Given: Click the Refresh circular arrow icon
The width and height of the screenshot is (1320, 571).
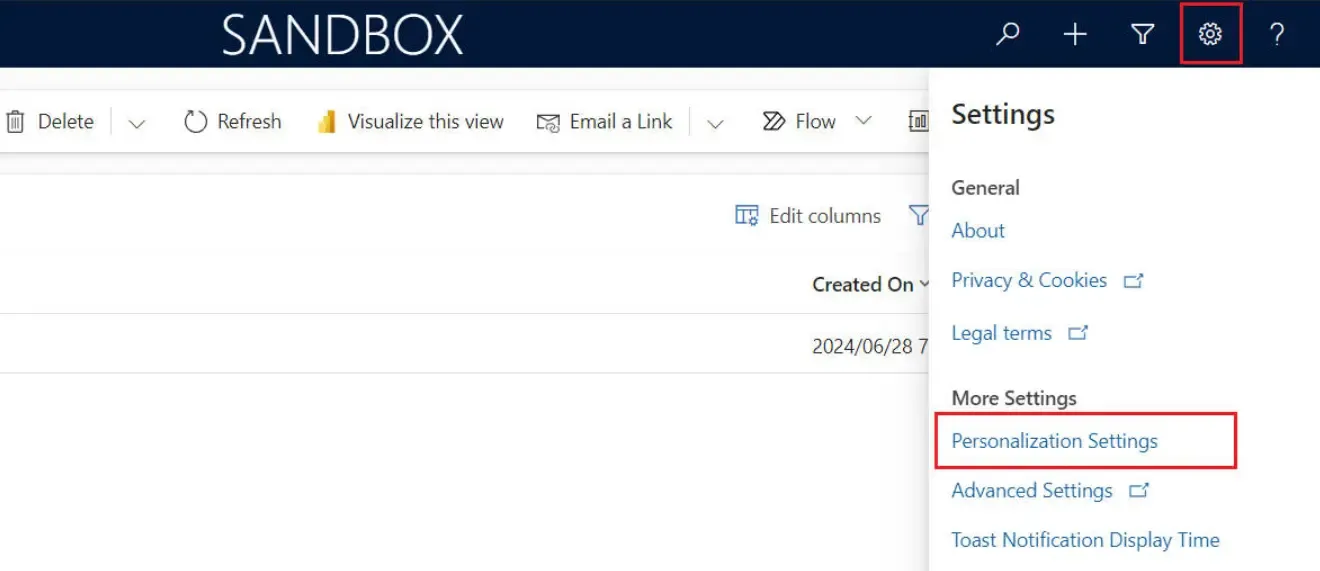Looking at the screenshot, I should [x=195, y=122].
